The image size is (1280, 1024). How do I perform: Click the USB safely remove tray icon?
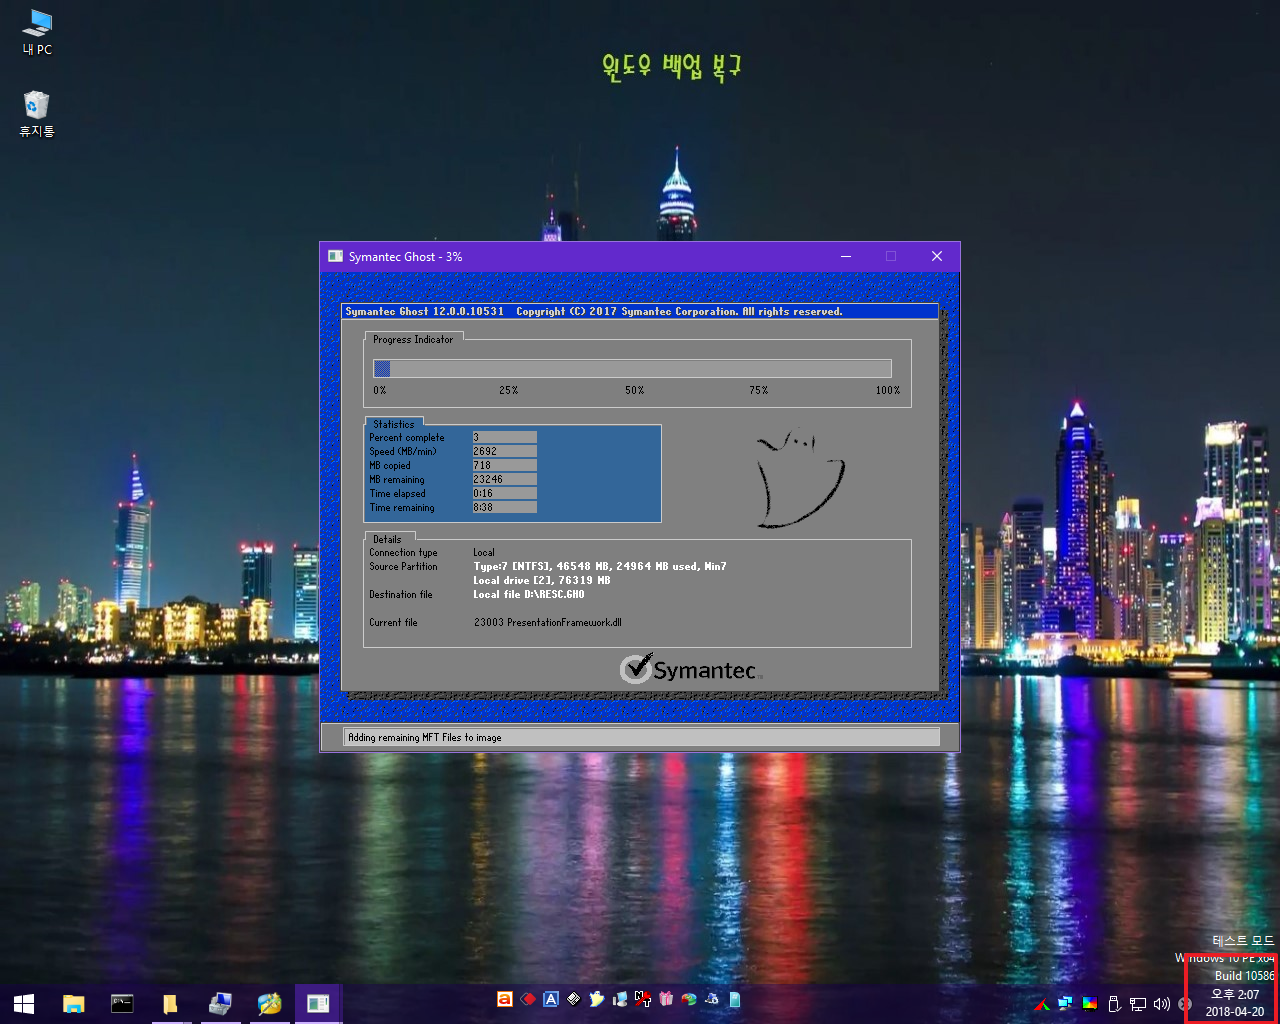point(1114,1004)
